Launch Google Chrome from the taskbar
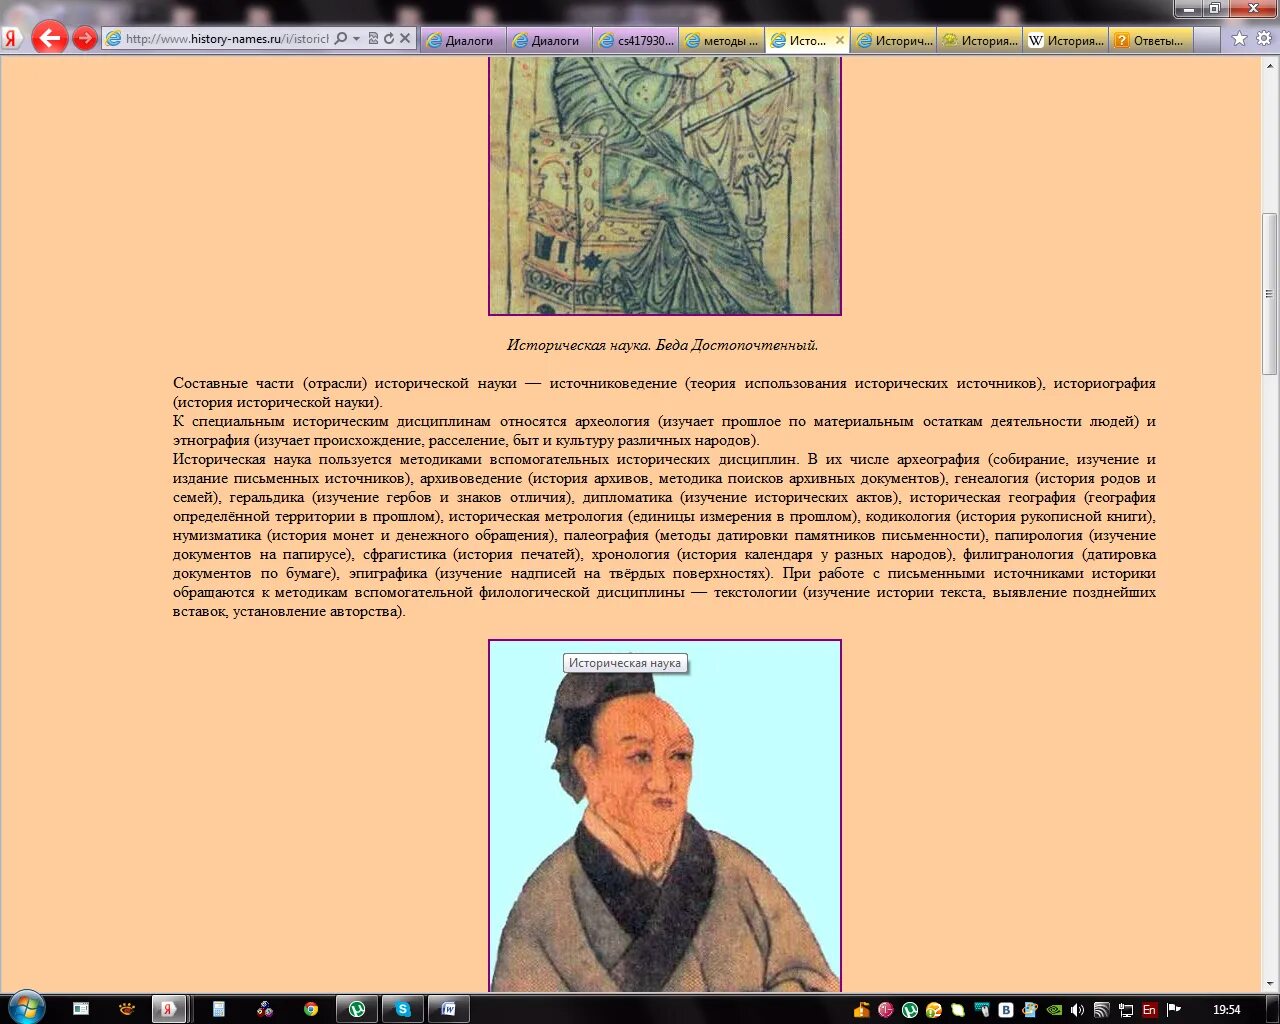The width and height of the screenshot is (1280, 1024). click(311, 1009)
